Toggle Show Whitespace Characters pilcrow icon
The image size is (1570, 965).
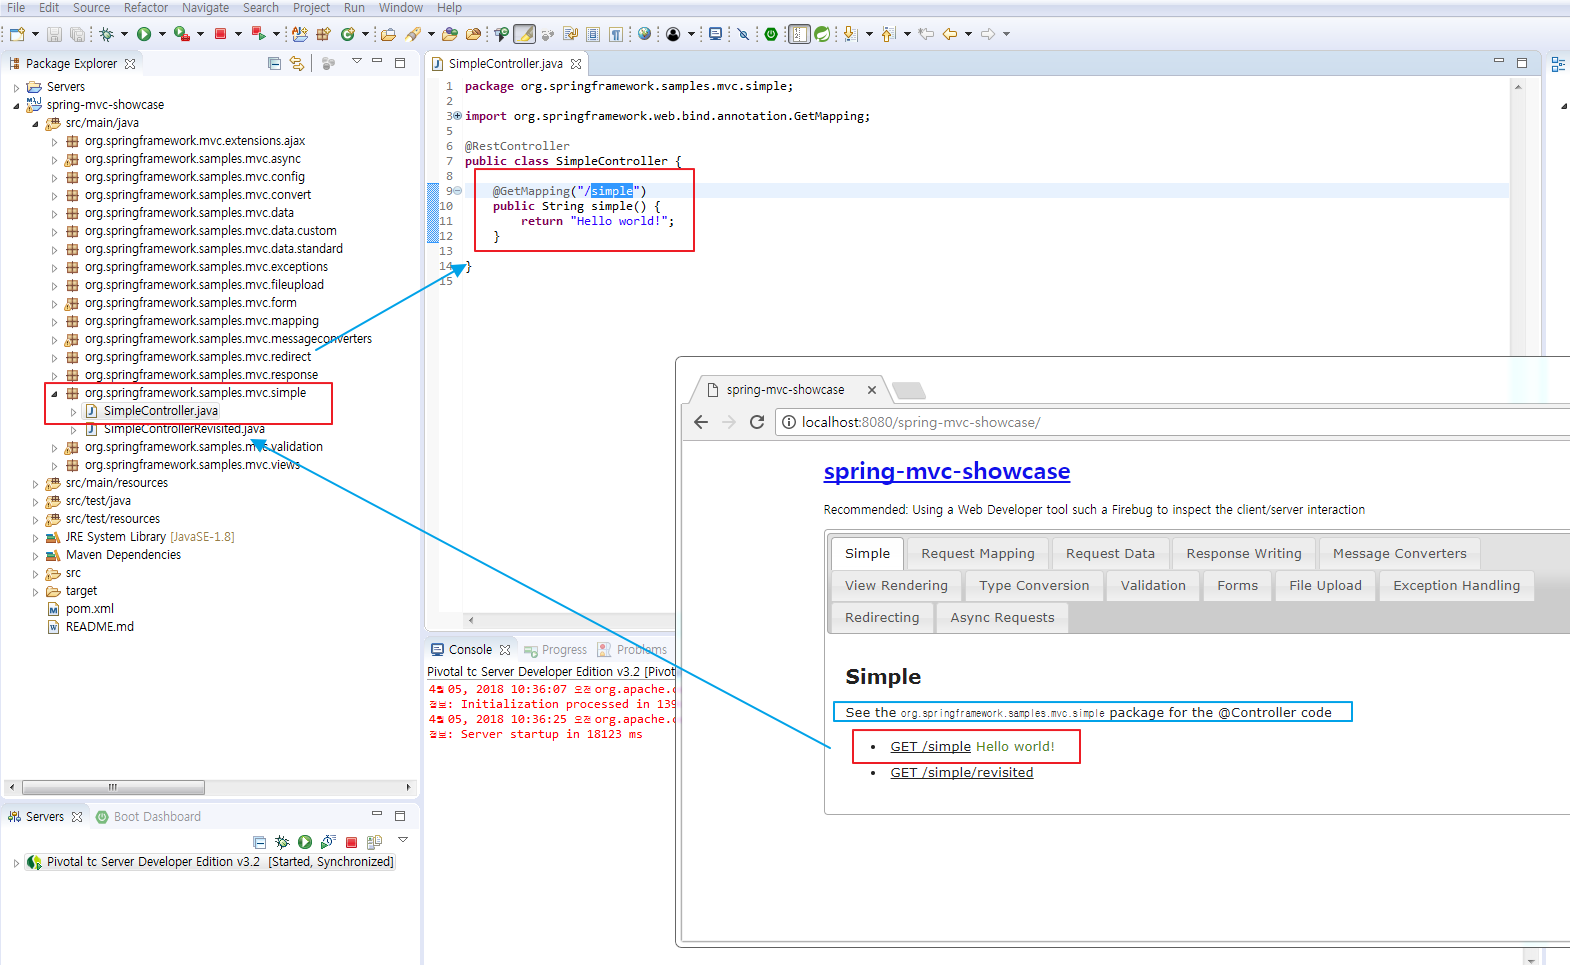click(x=615, y=34)
